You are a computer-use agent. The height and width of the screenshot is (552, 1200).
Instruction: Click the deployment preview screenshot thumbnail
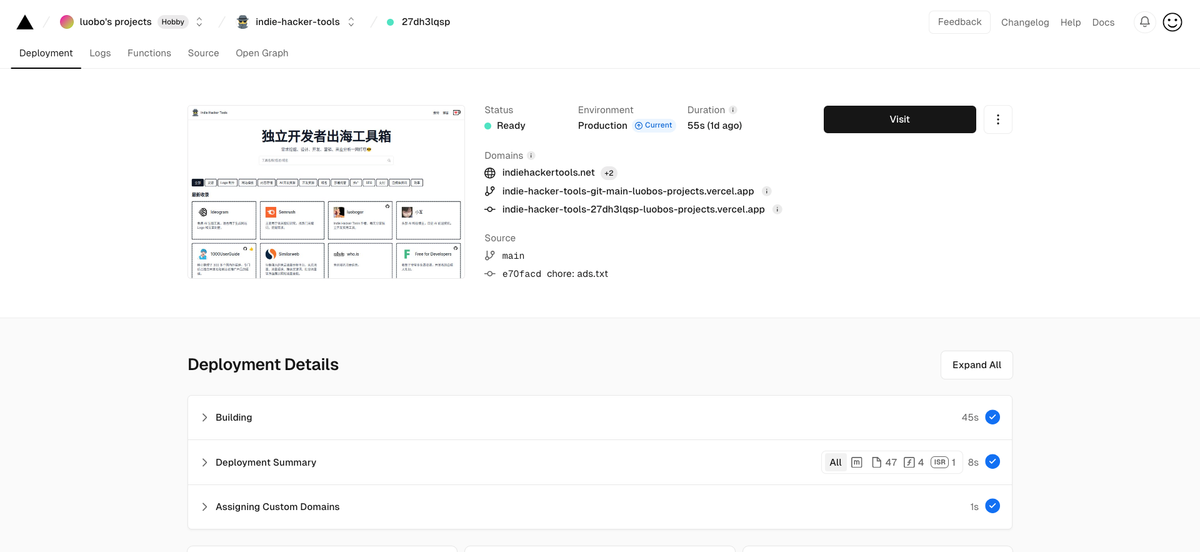[x=326, y=191]
